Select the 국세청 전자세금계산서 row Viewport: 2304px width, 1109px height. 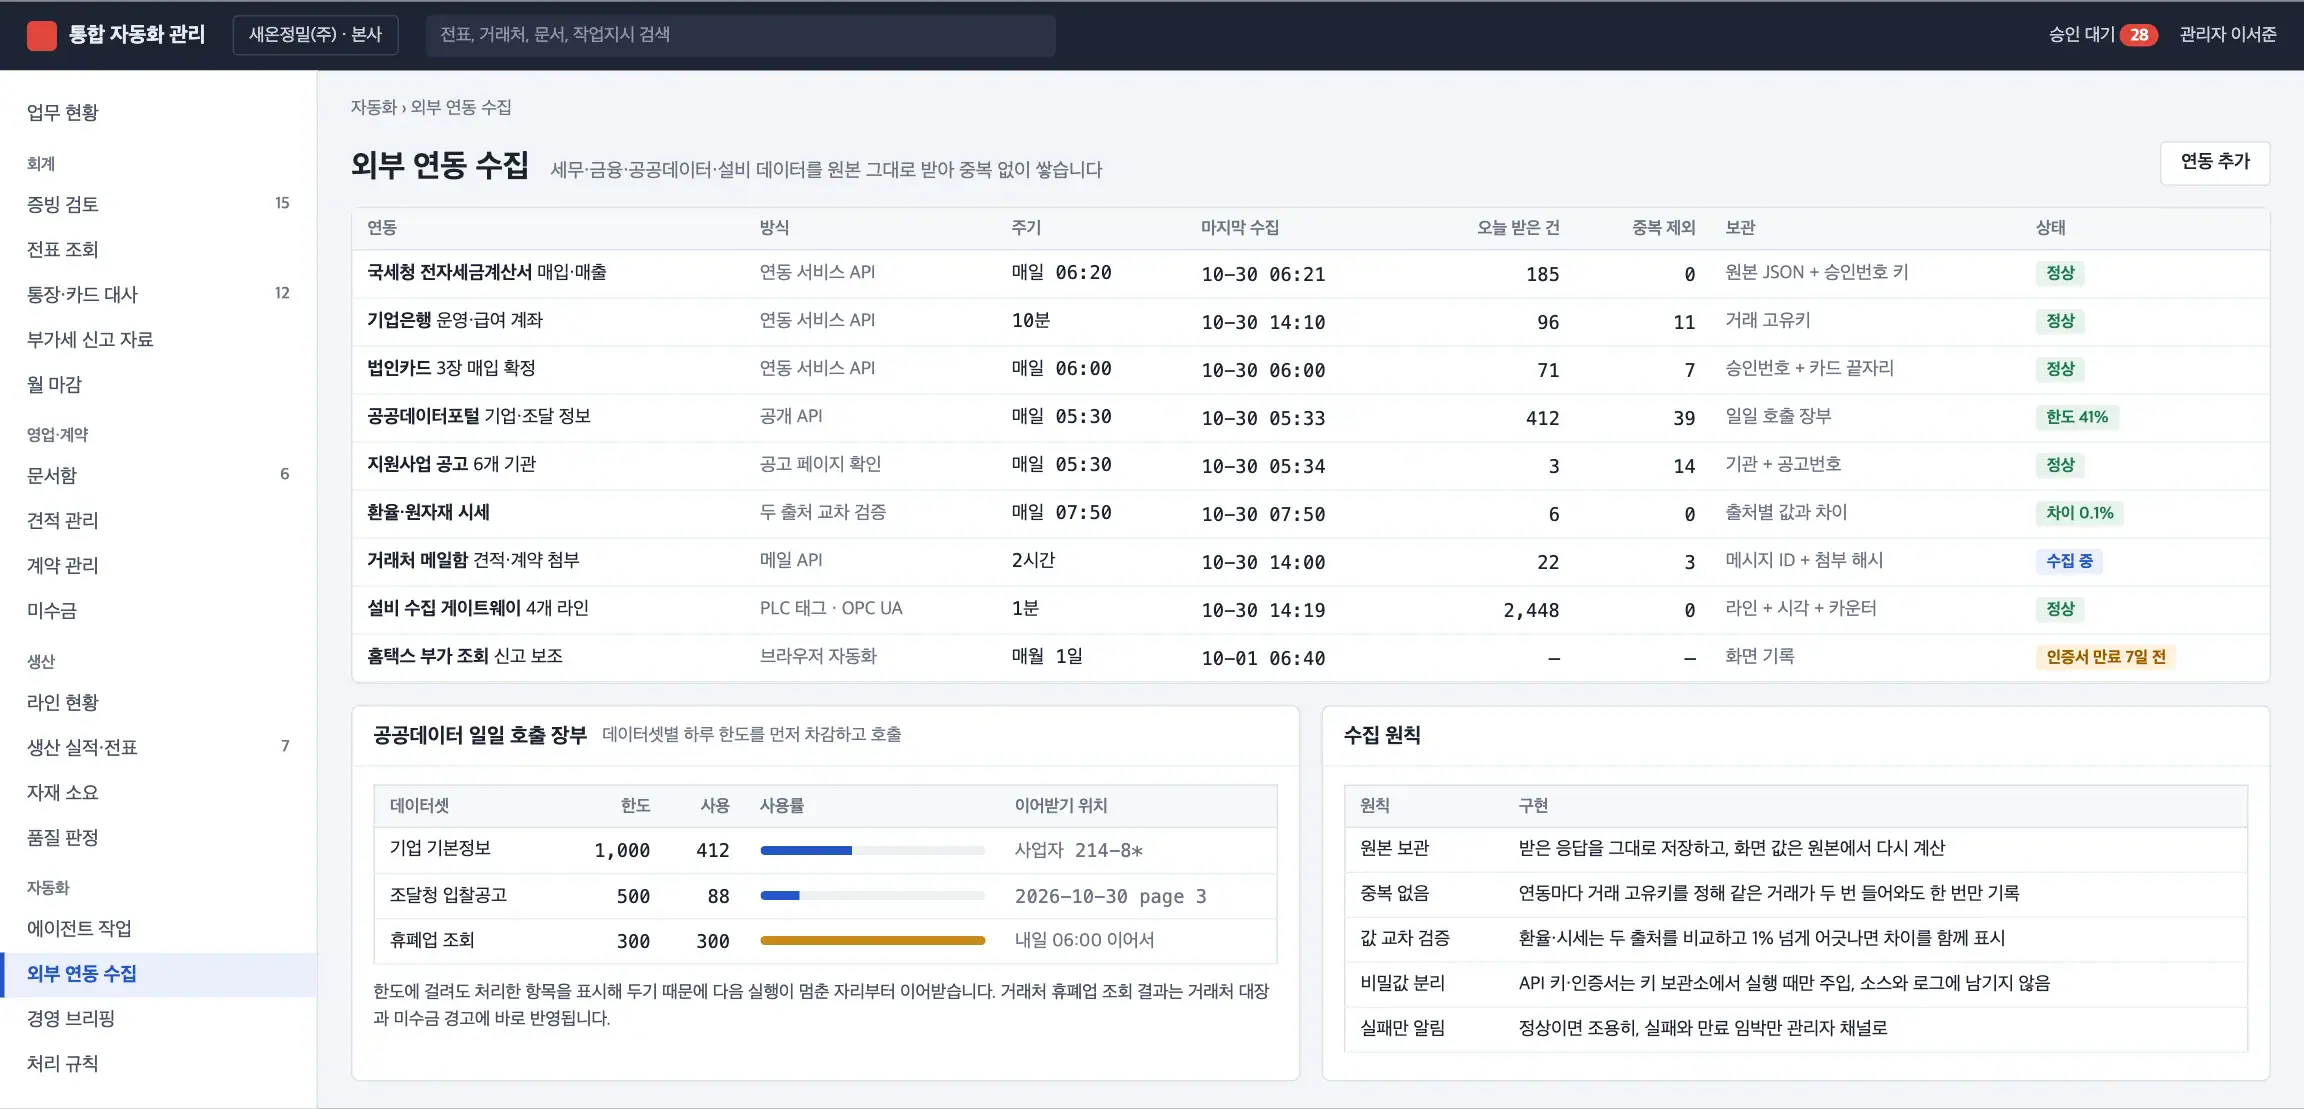(1310, 273)
